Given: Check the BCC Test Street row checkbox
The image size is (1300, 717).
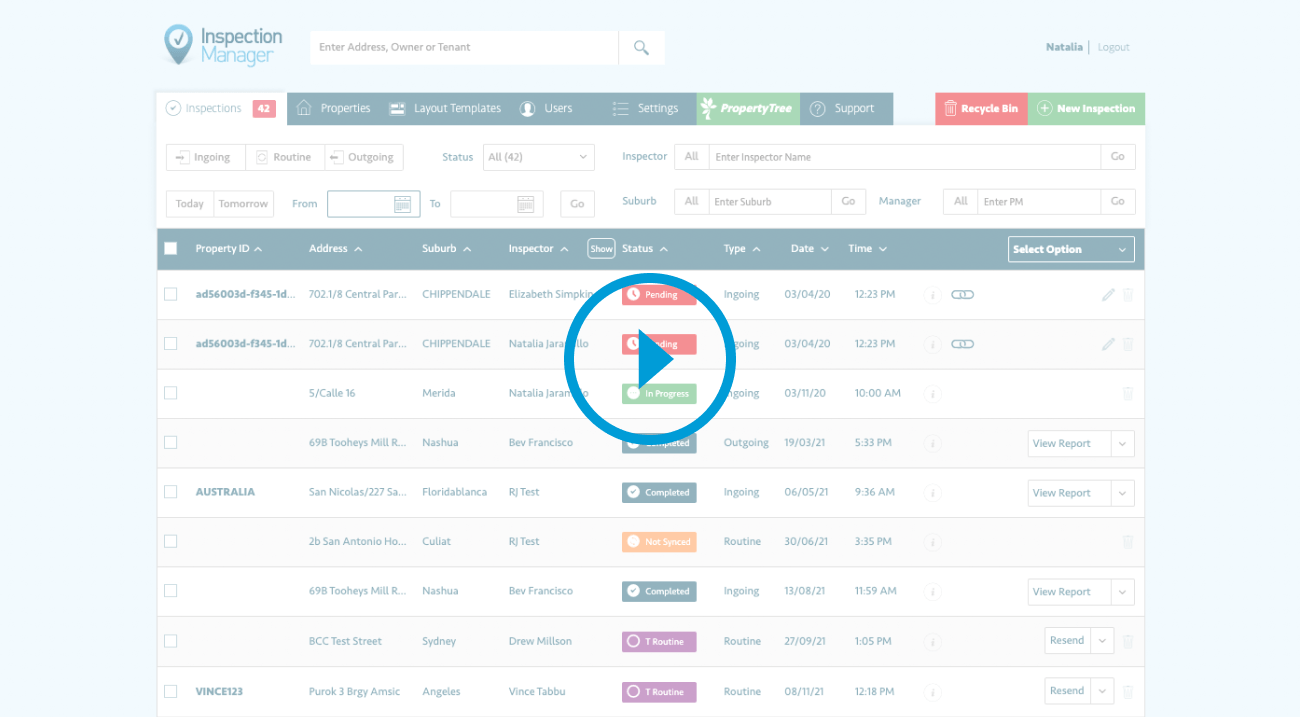Looking at the screenshot, I should [x=171, y=641].
